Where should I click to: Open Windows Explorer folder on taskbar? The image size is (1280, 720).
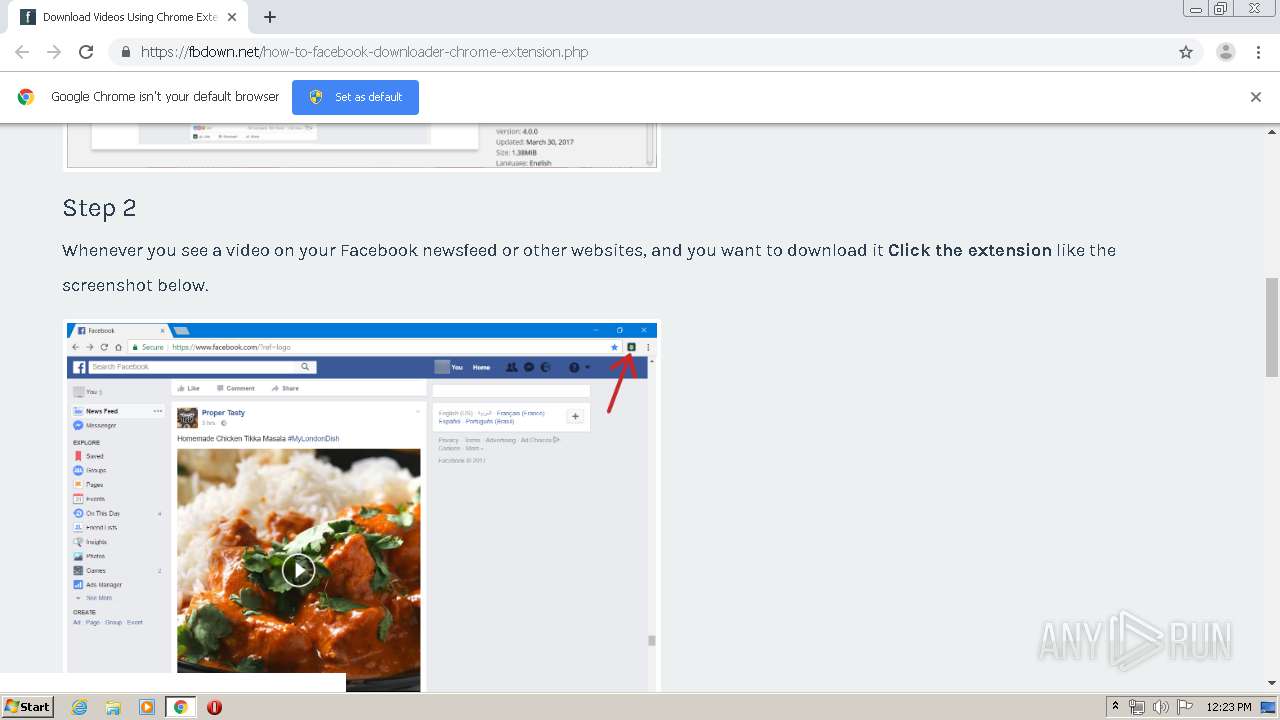113,707
